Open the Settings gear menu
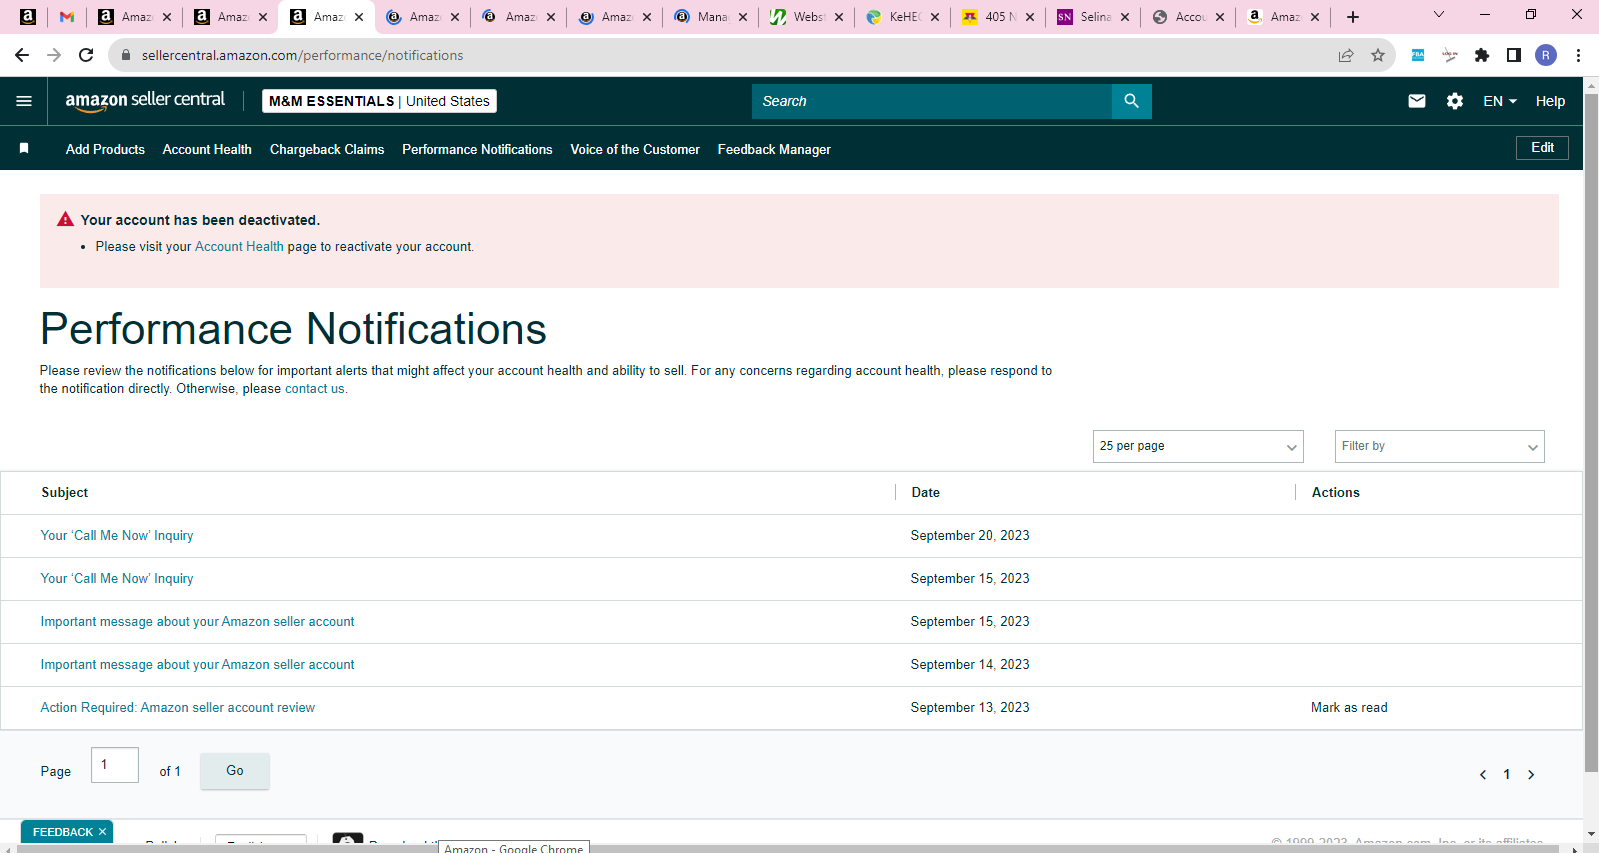 [x=1455, y=101]
